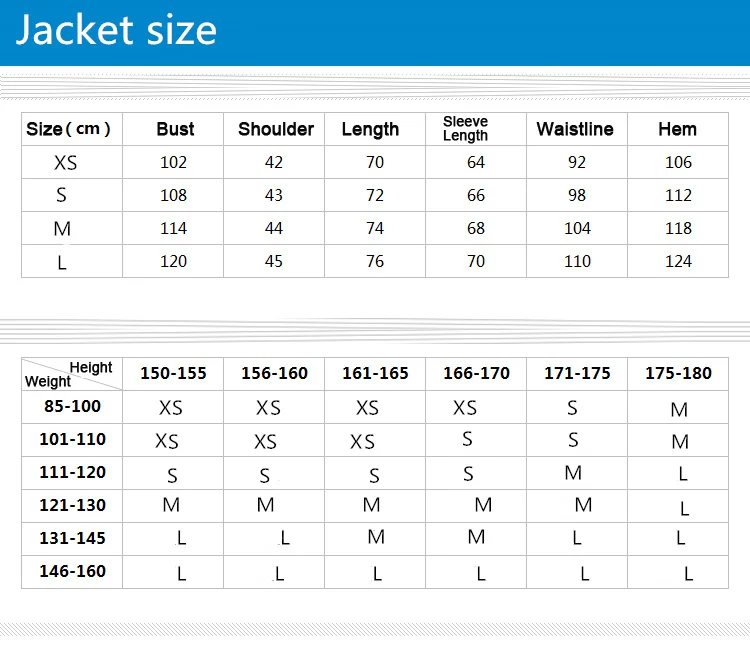Image resolution: width=750 pixels, height=652 pixels.
Task: Click the Height/Weight corner header cell
Action: click(72, 374)
